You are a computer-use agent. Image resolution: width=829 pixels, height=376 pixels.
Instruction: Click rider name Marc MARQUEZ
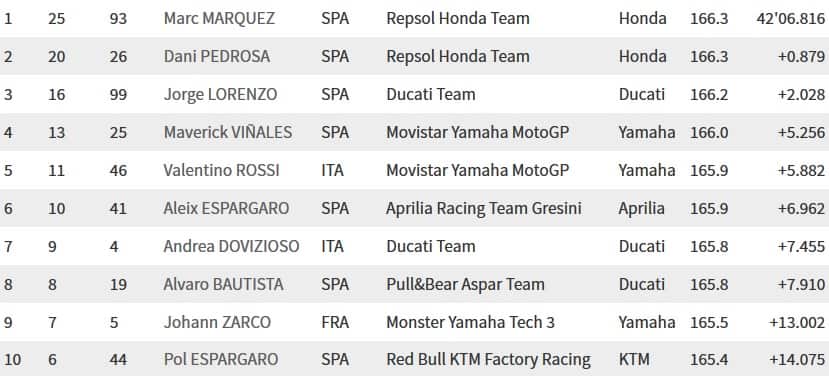pyautogui.click(x=219, y=19)
